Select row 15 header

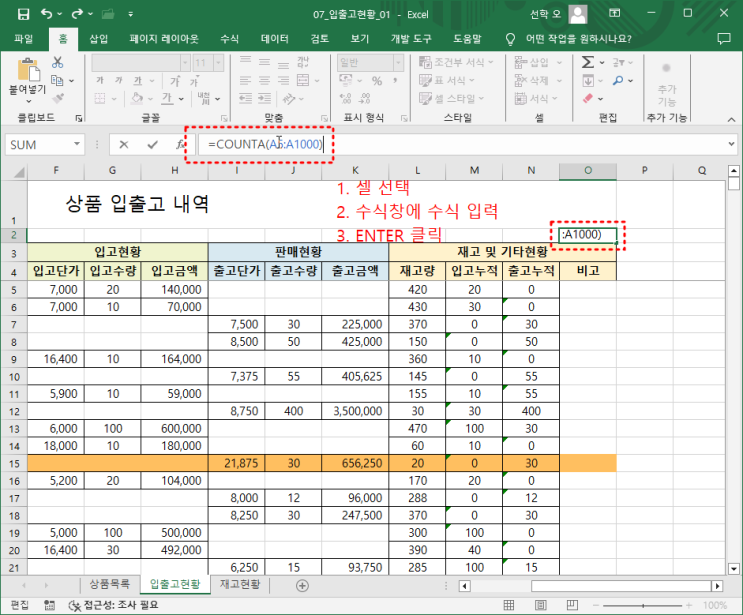pos(14,463)
